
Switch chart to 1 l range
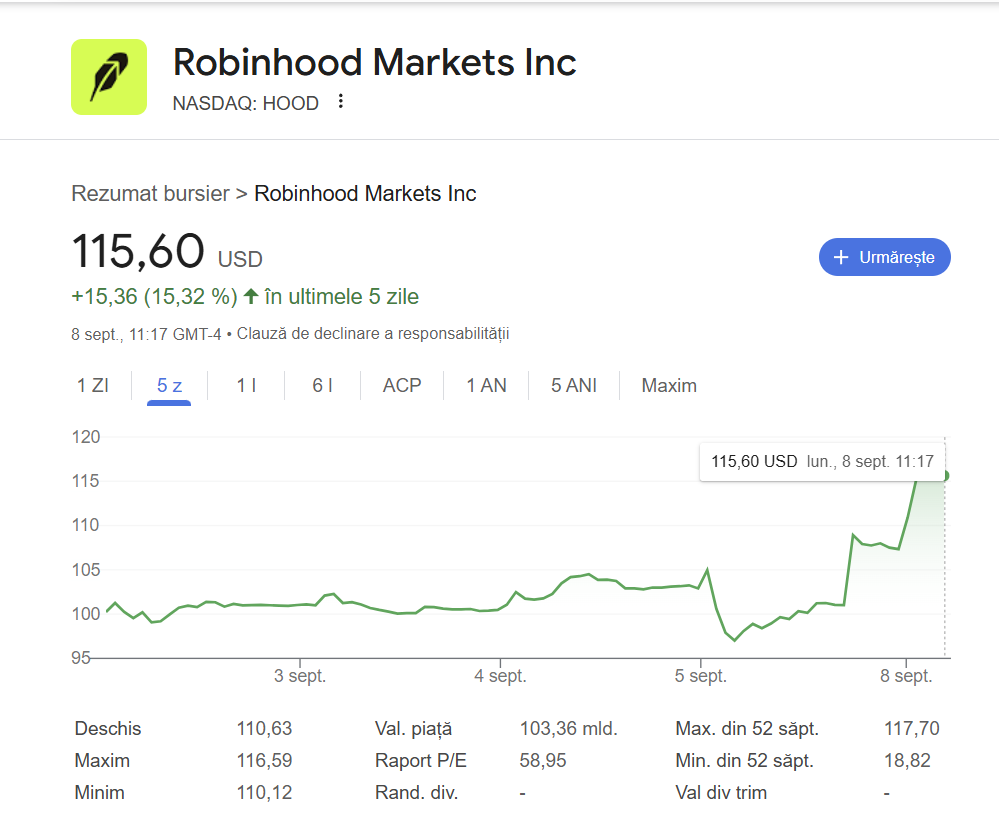(247, 386)
